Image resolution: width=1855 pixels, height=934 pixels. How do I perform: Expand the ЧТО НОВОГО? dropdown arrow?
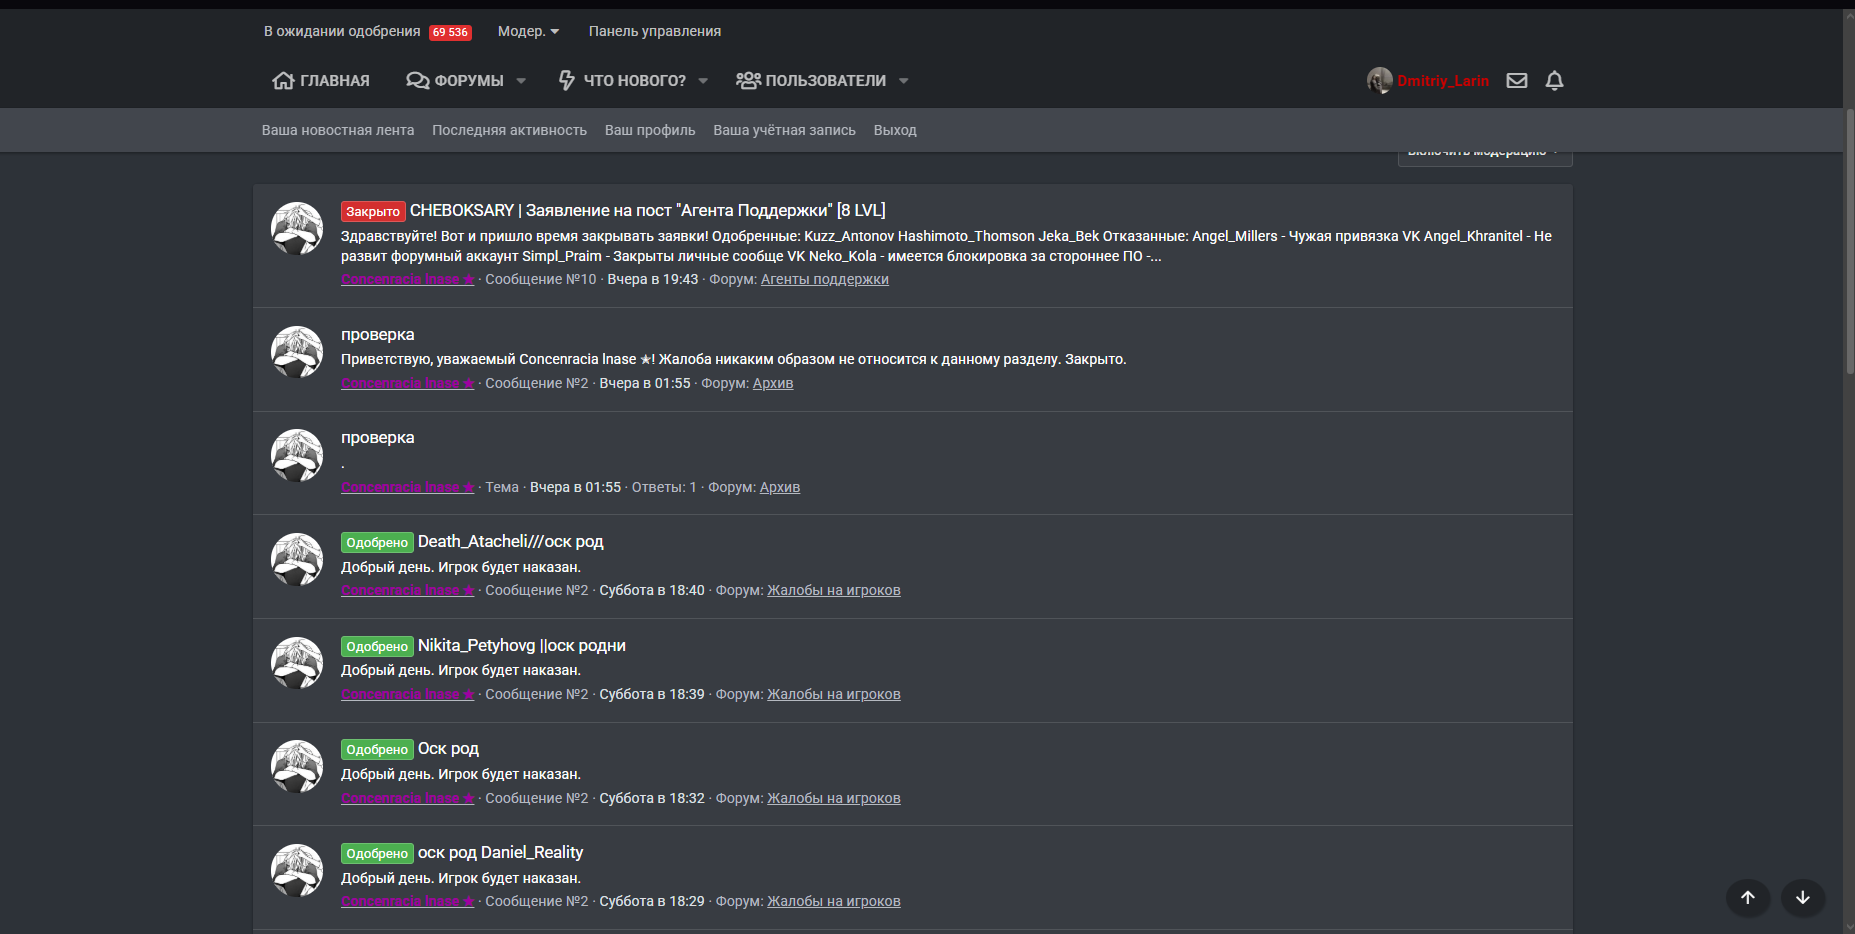pos(703,81)
